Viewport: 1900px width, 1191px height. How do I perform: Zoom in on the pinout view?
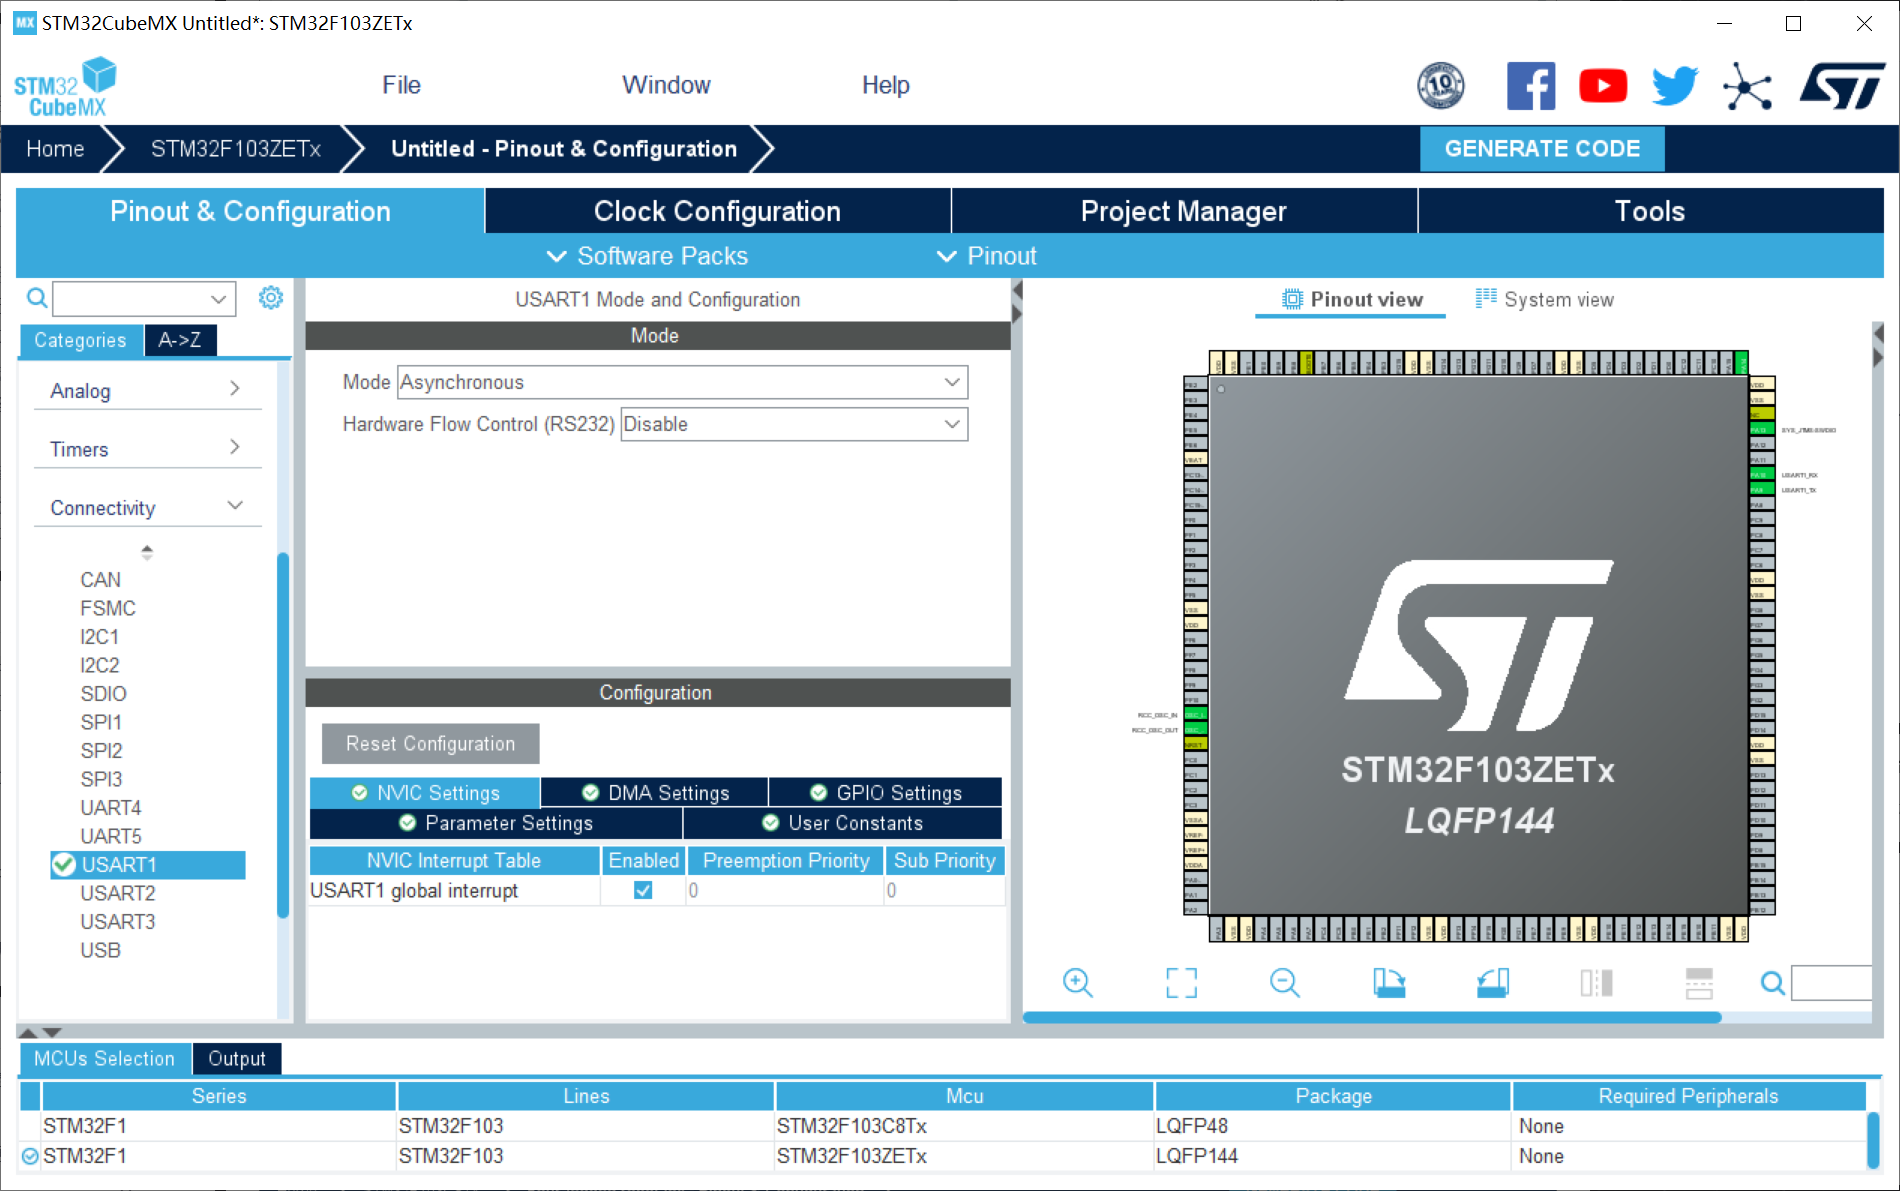point(1078,983)
